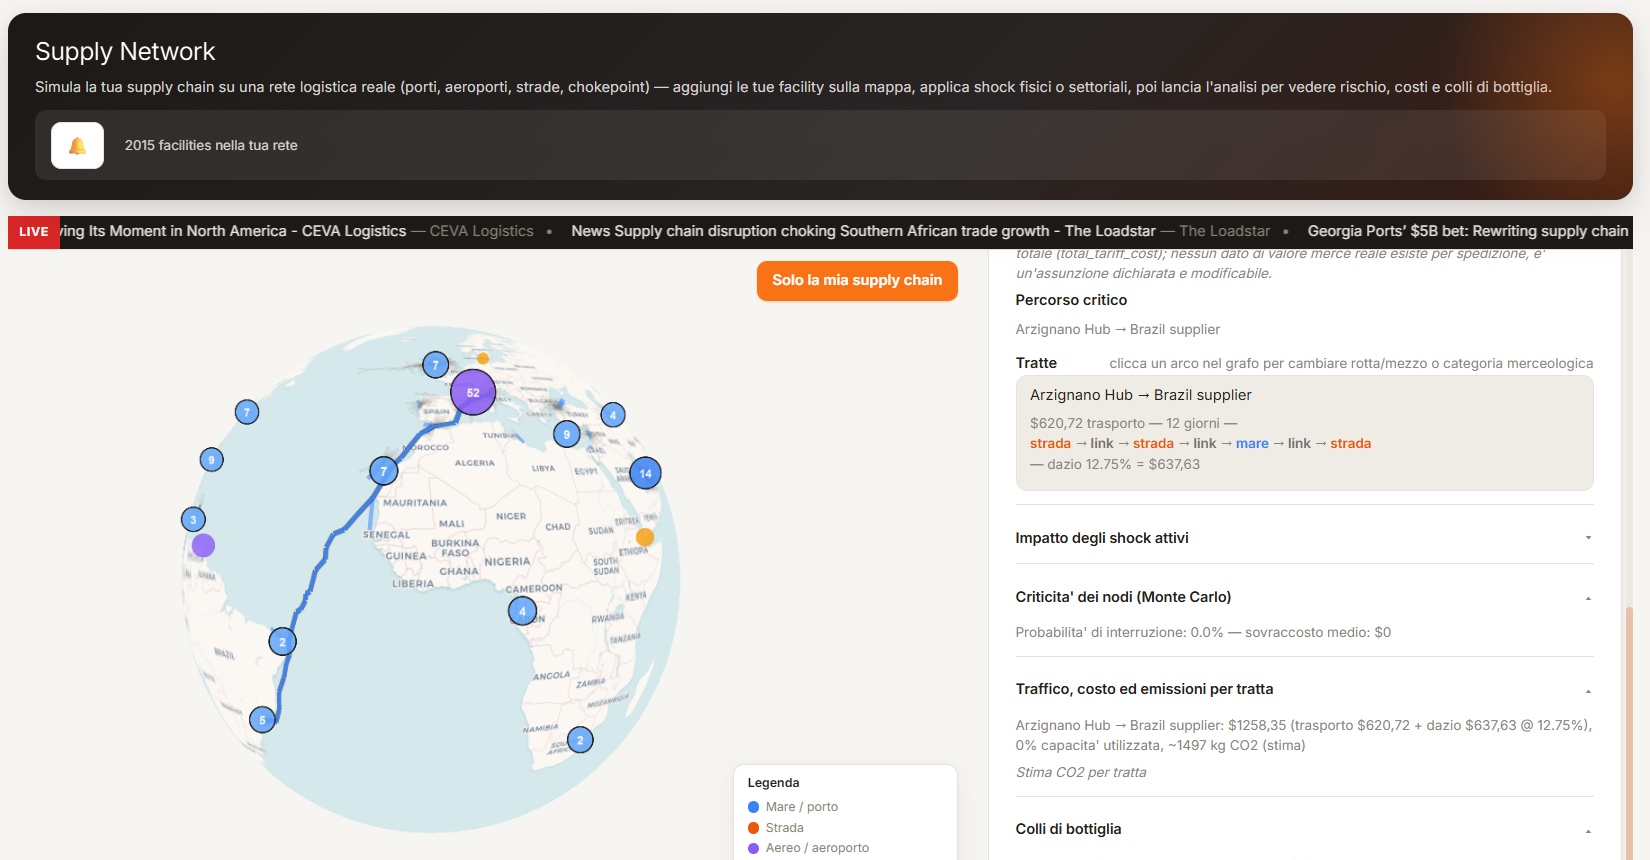This screenshot has width=1650, height=860.
Task: Open cluster 9 in the western Atlantic
Action: 211,460
